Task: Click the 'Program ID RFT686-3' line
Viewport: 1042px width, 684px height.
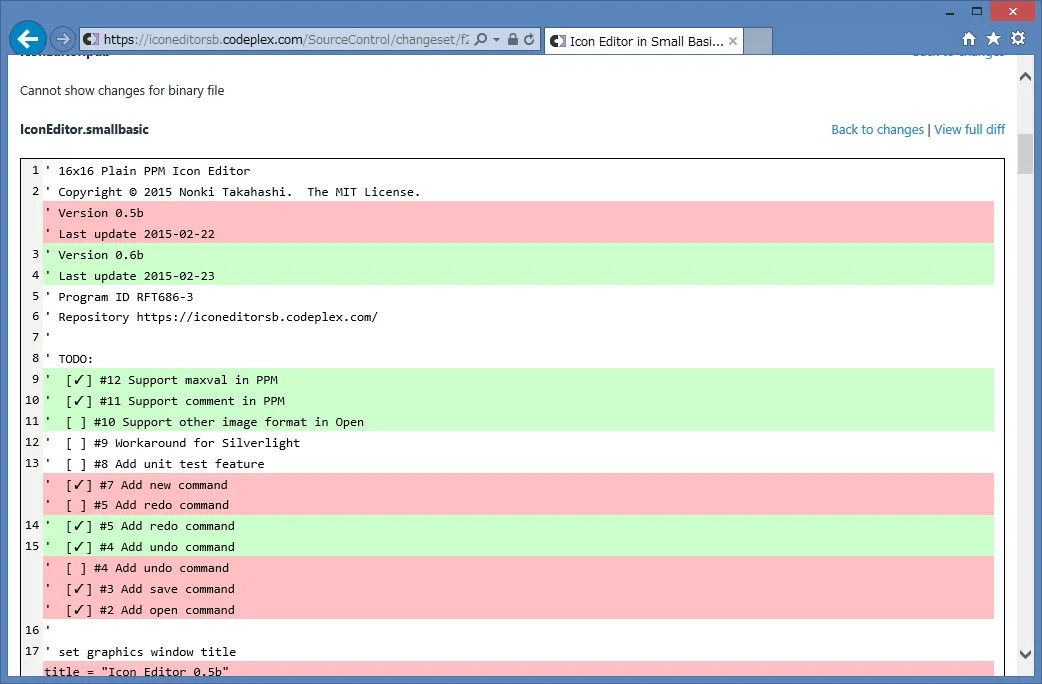Action: [x=519, y=297]
